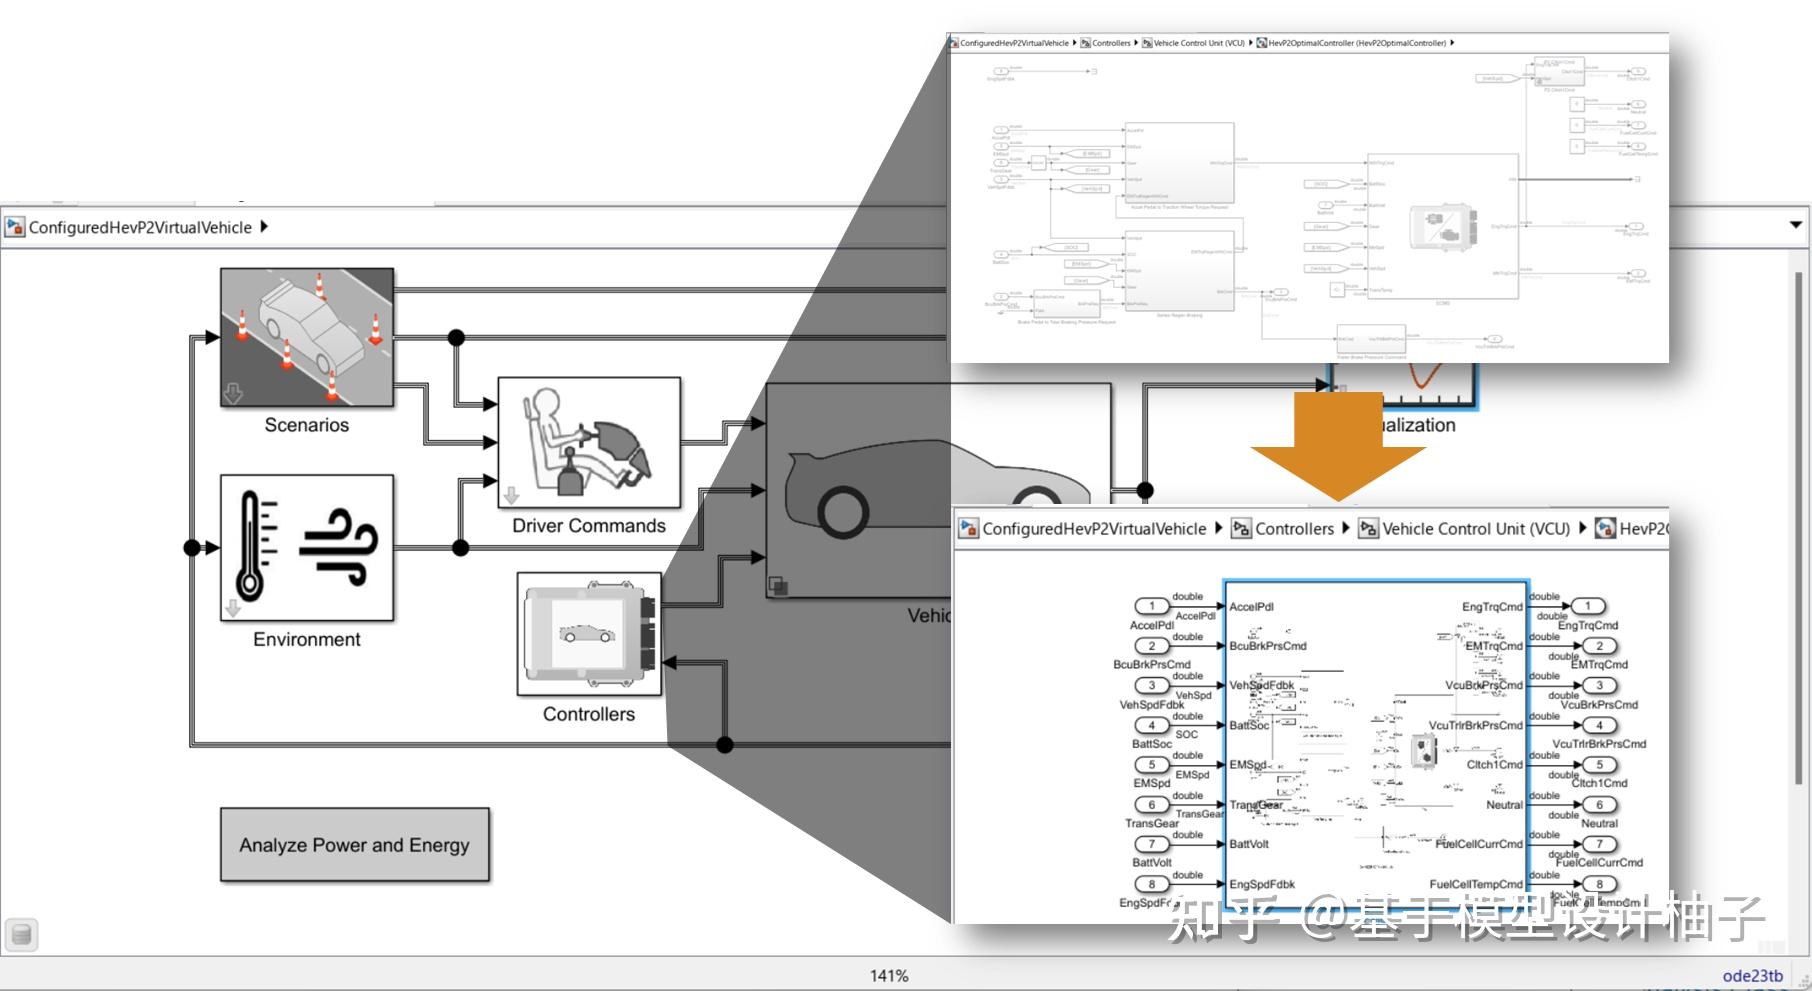Select Vehicle Control Unit (VCU) breadcrumb item
Screen dimensions: 1812x991
coord(1470,528)
